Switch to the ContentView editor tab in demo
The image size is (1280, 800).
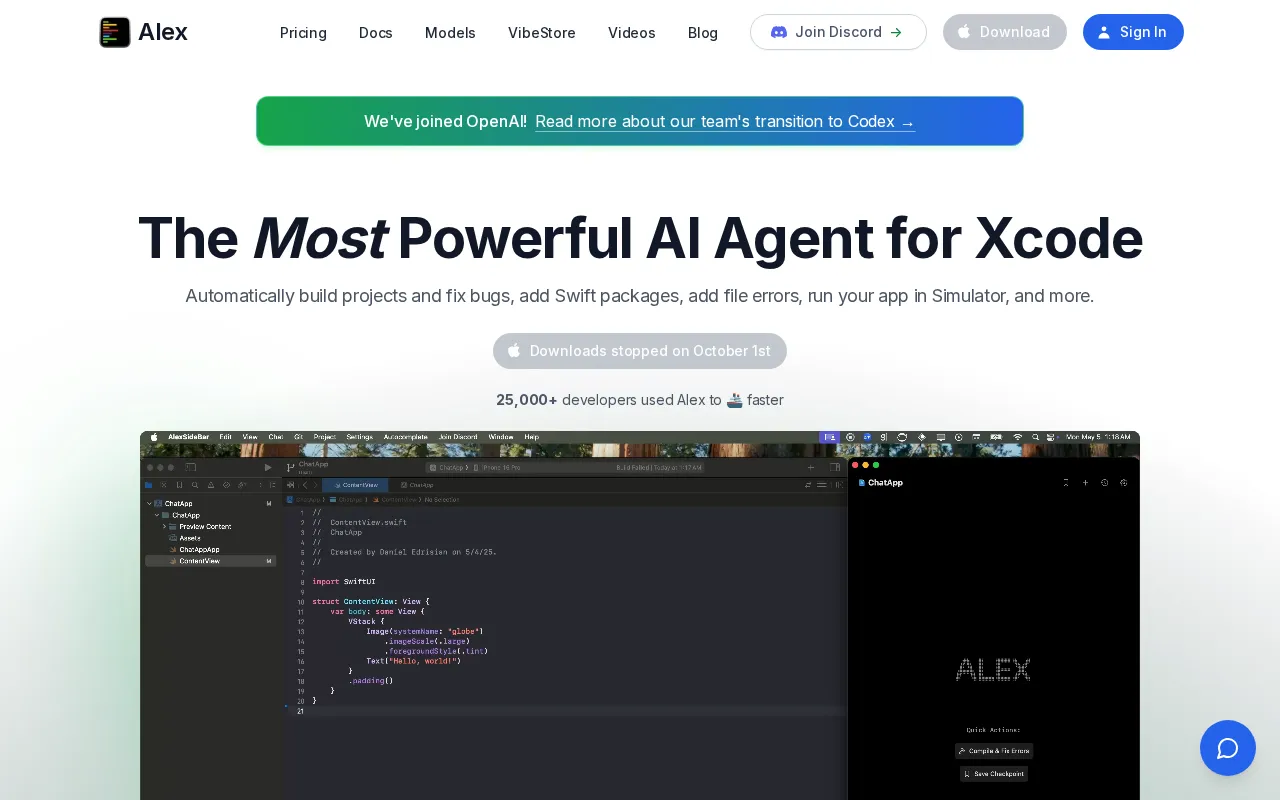(355, 485)
